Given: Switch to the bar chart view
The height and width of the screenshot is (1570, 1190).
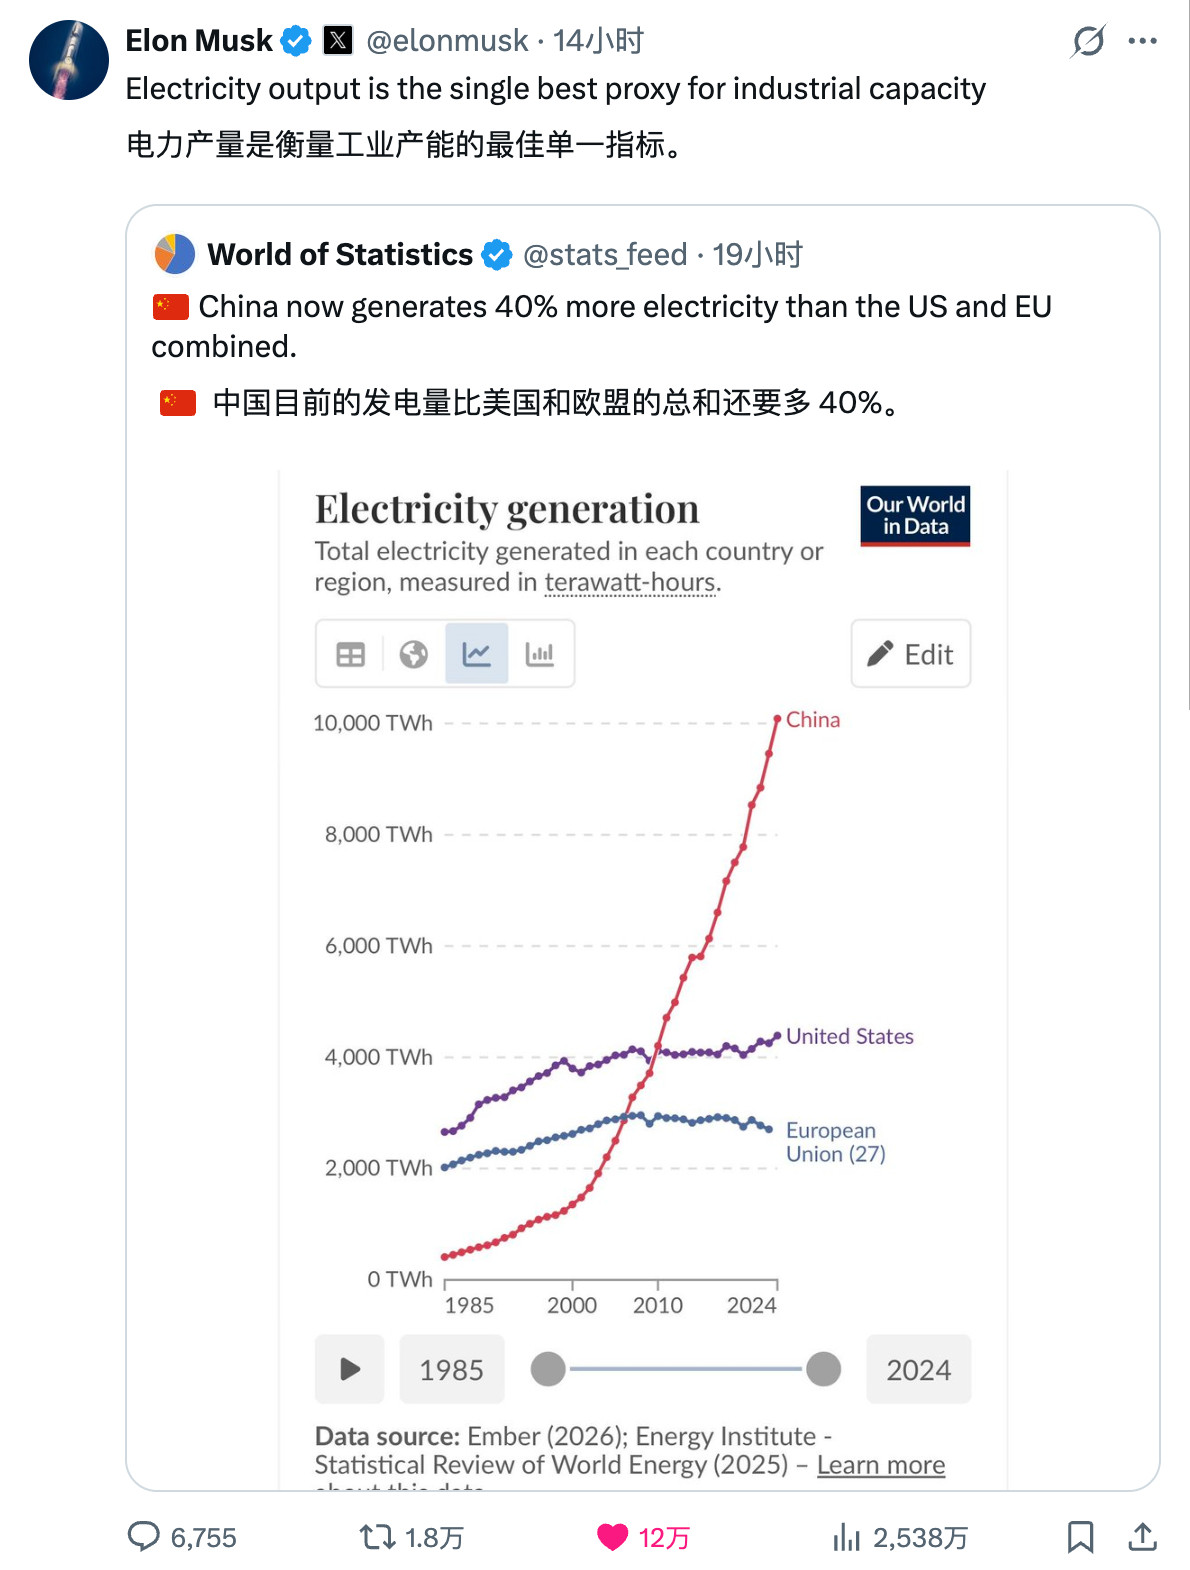Looking at the screenshot, I should (x=541, y=654).
